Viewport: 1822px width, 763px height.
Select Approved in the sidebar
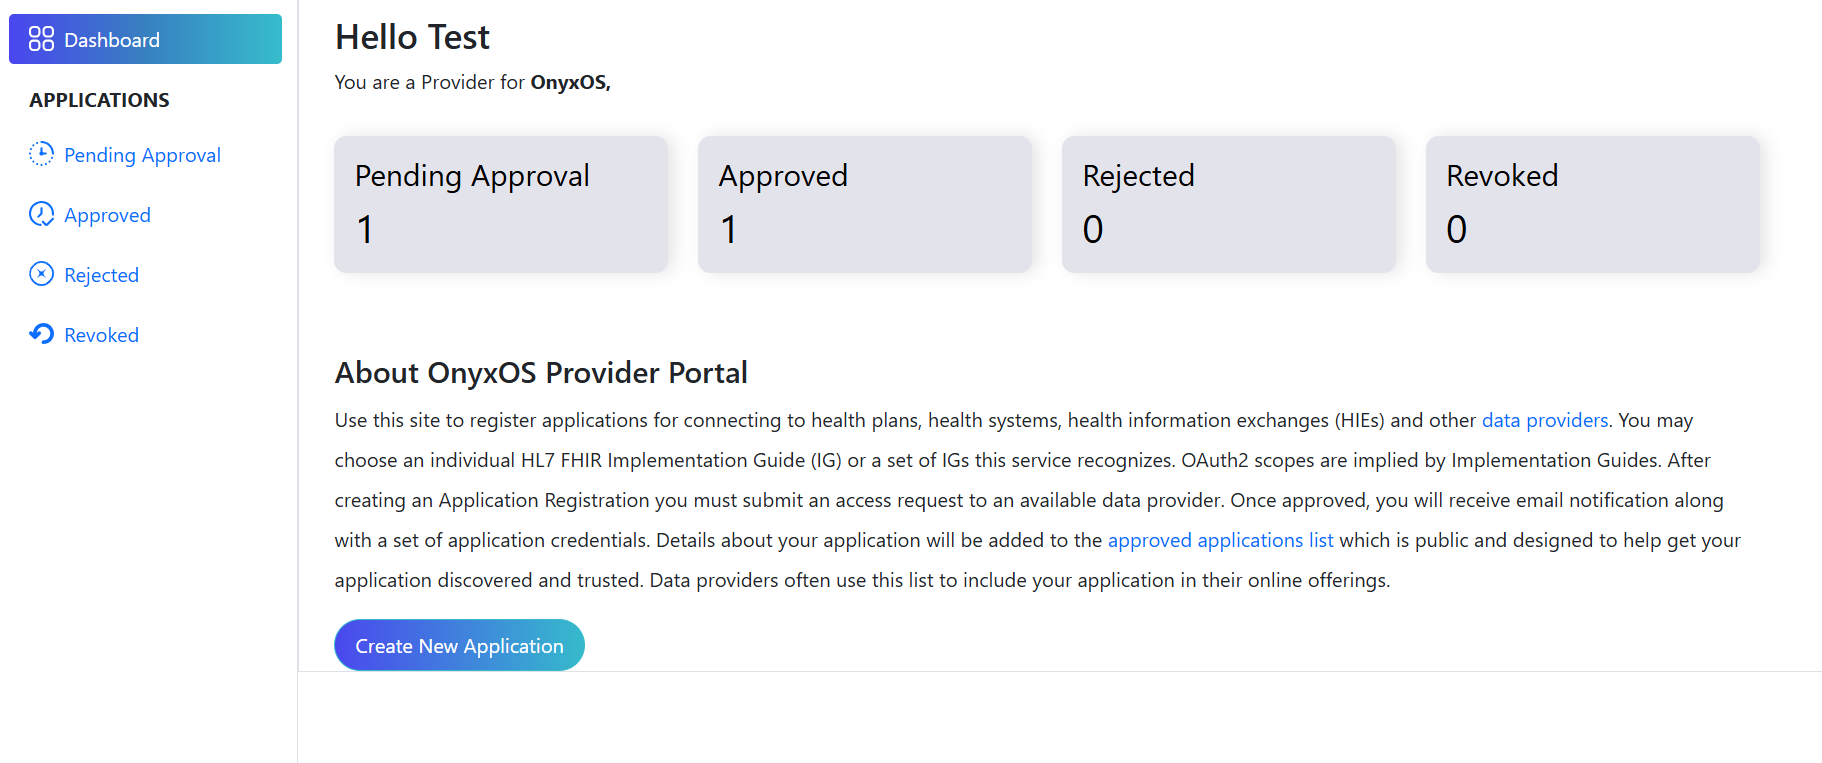click(107, 215)
